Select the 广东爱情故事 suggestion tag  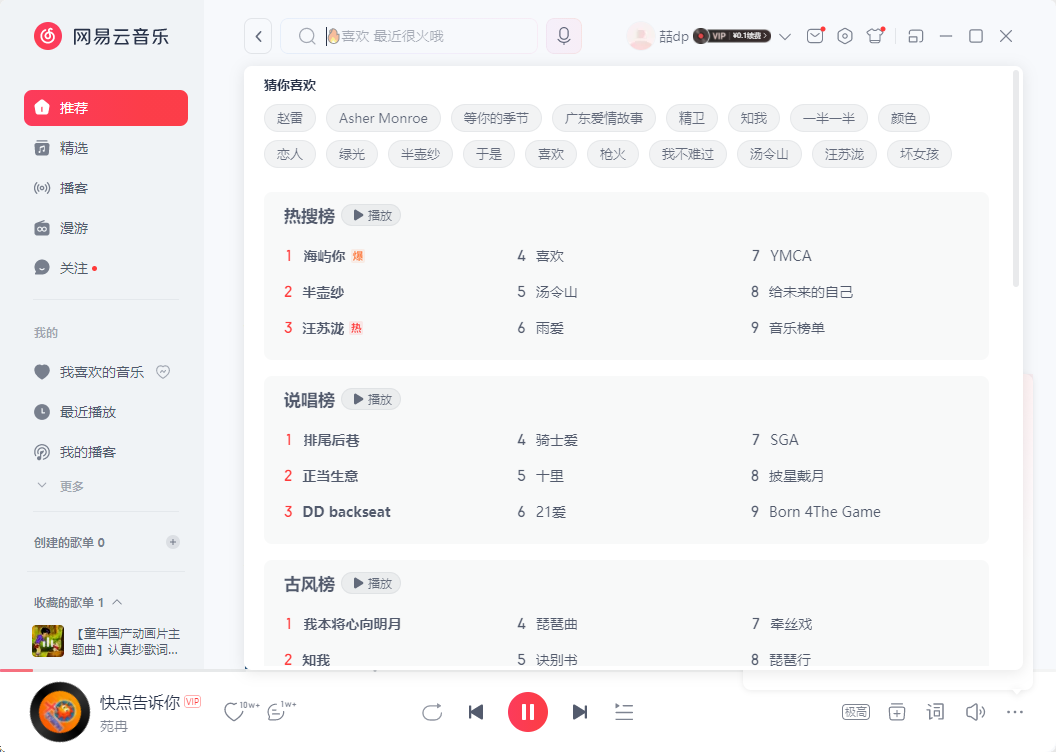pos(603,118)
